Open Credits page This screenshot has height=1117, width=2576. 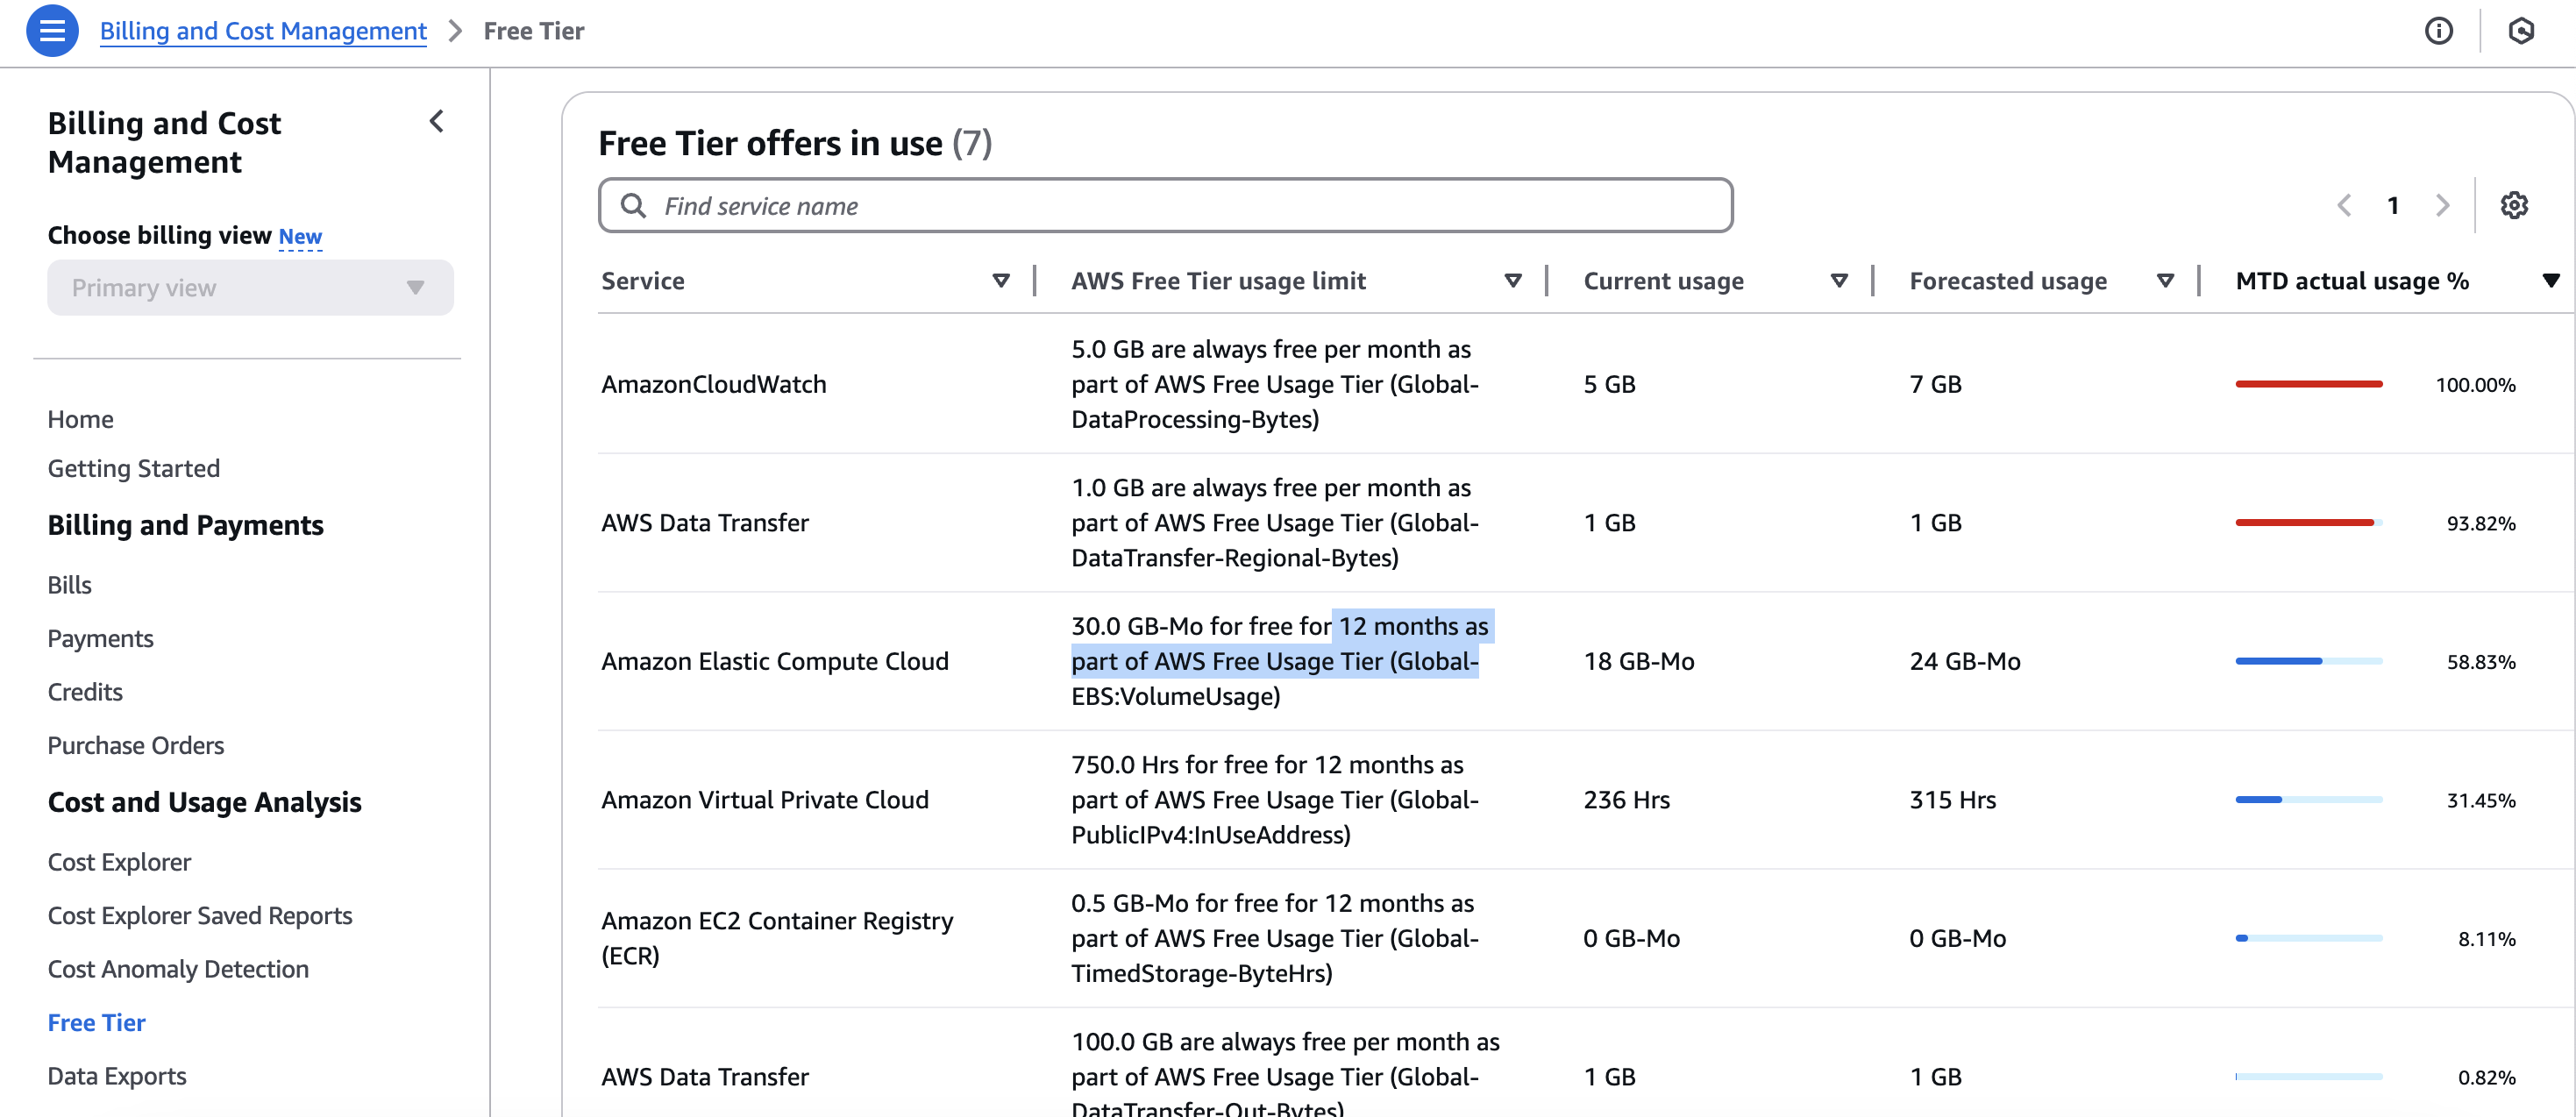point(85,692)
